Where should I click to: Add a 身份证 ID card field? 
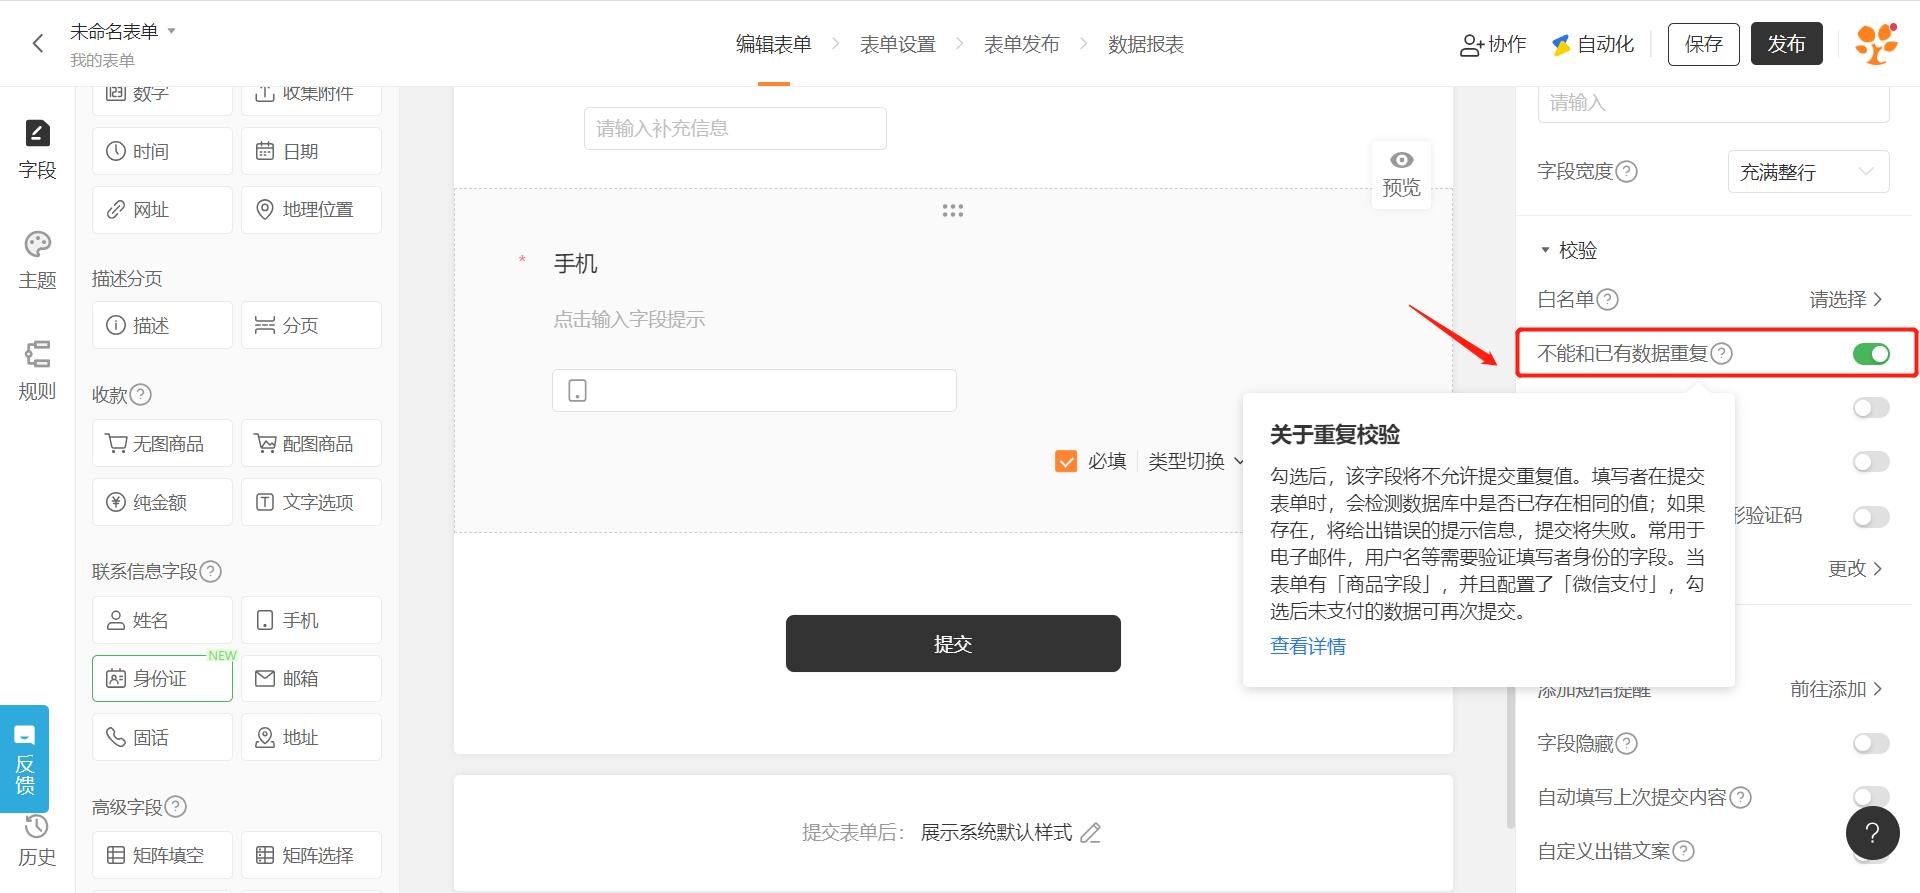[x=162, y=678]
